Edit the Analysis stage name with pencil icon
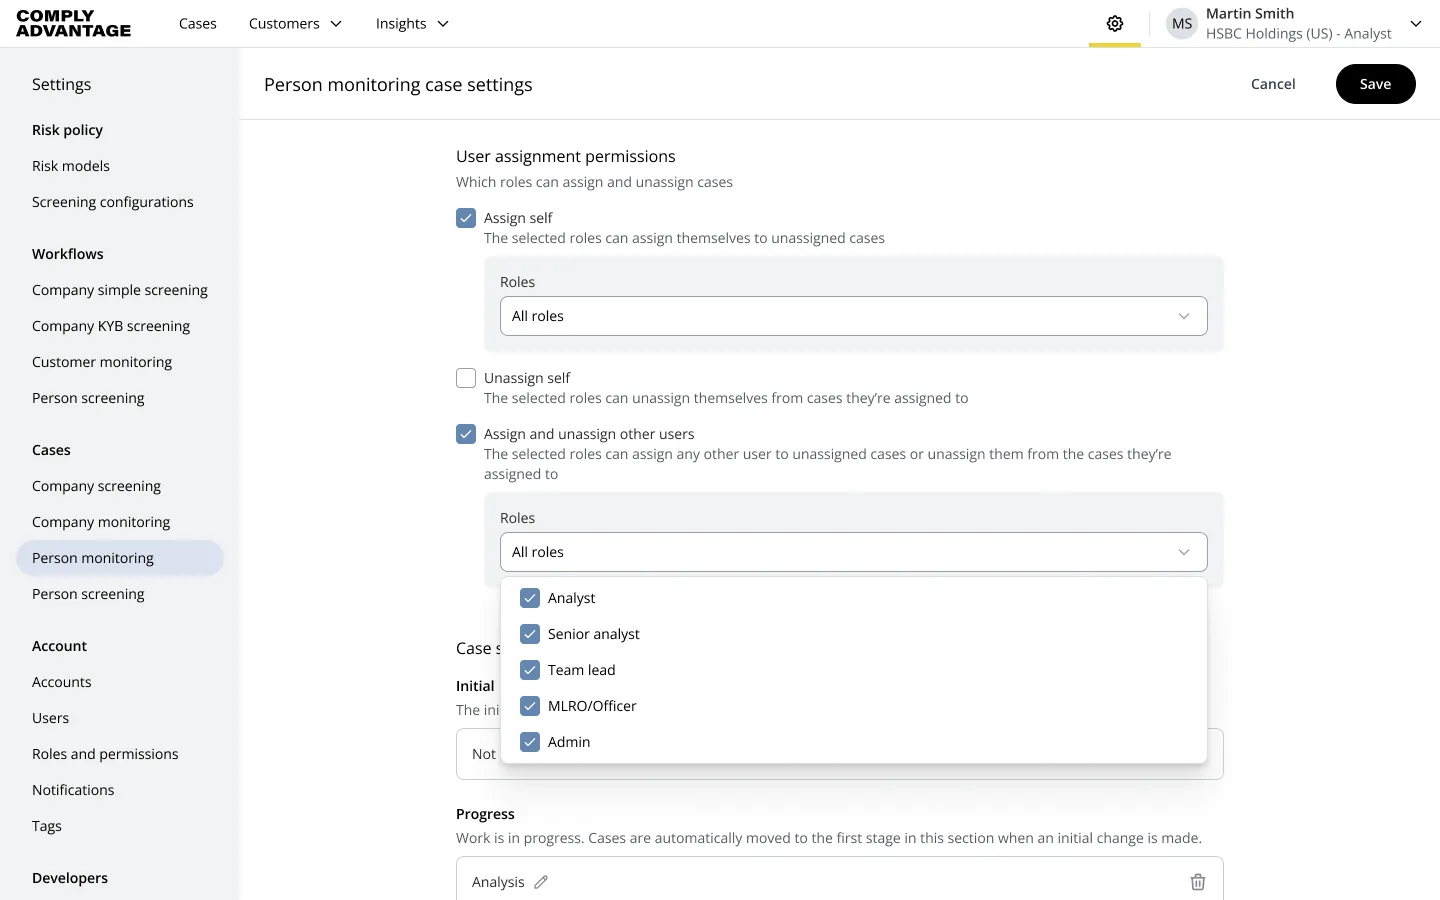Image resolution: width=1440 pixels, height=900 pixels. click(541, 881)
